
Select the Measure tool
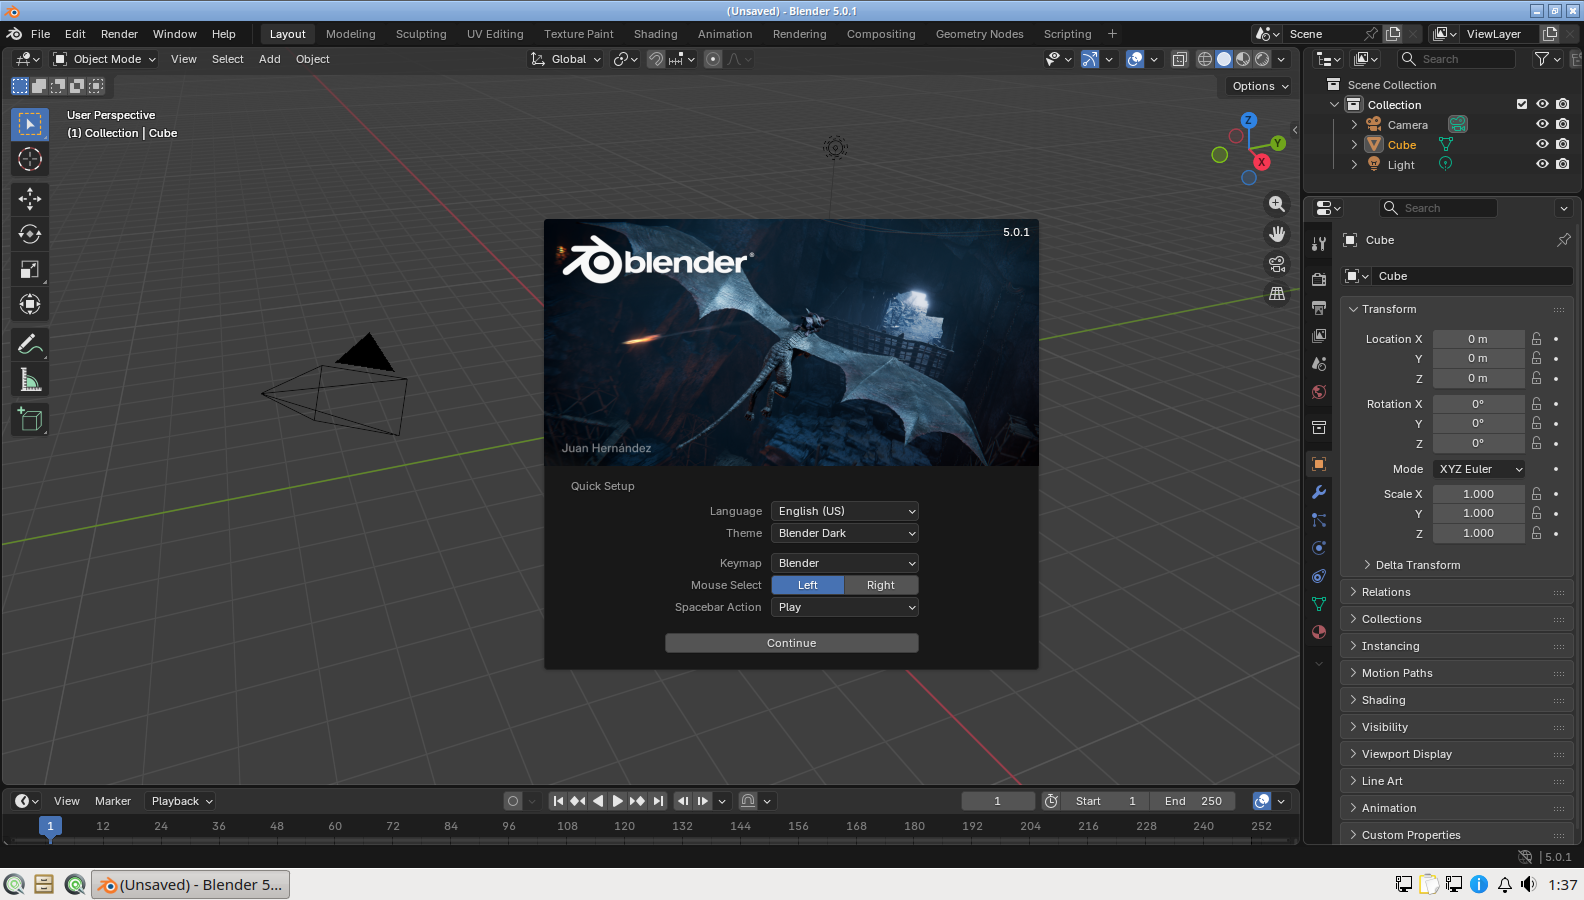[30, 380]
